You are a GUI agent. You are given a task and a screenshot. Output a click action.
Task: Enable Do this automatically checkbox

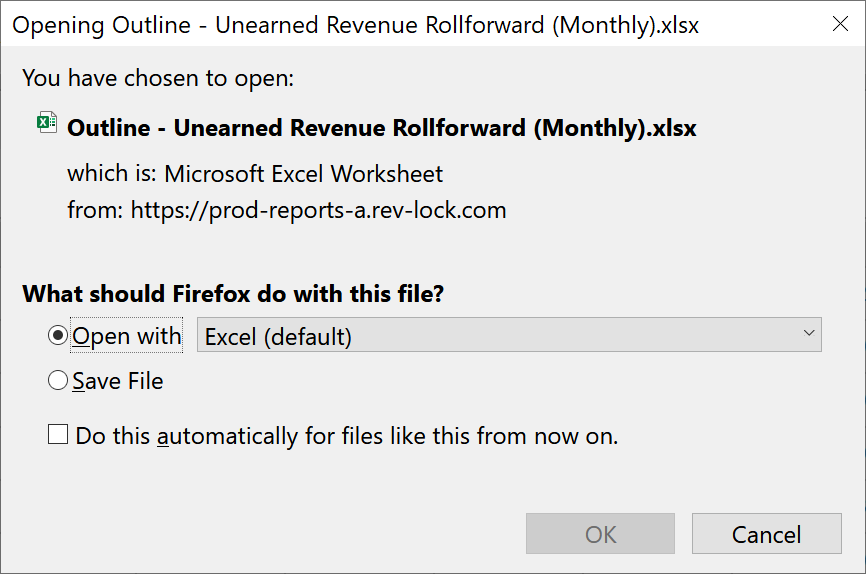click(x=58, y=435)
